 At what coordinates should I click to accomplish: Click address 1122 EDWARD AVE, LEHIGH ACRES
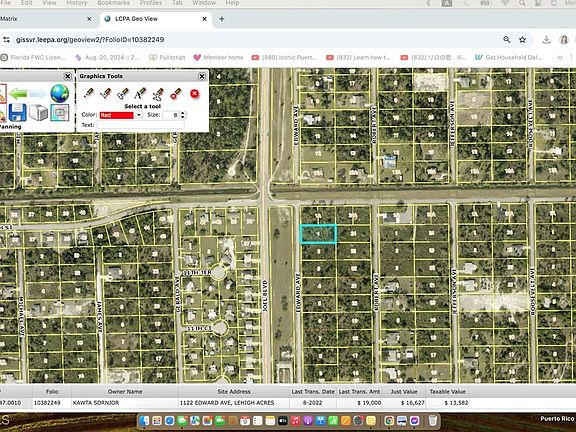(227, 403)
